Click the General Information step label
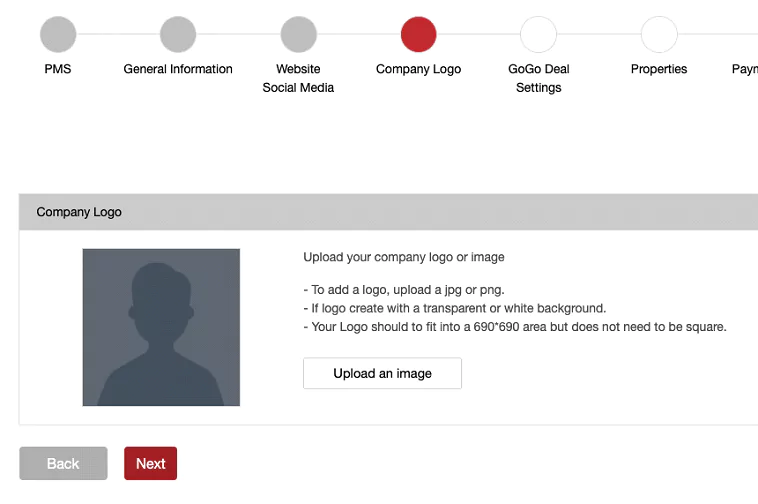This screenshot has width=758, height=504. pos(178,69)
